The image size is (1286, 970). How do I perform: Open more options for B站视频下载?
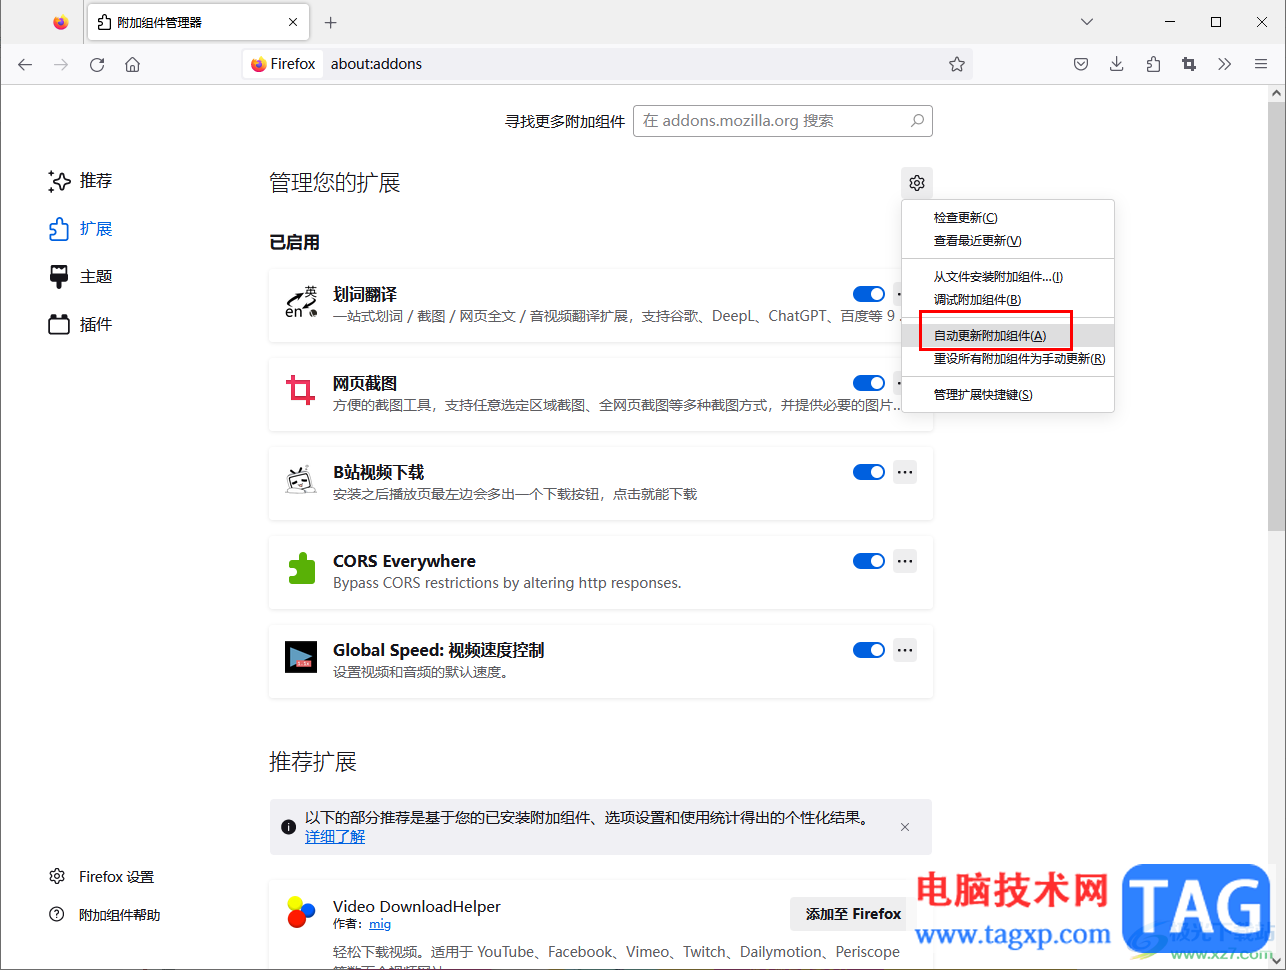905,472
